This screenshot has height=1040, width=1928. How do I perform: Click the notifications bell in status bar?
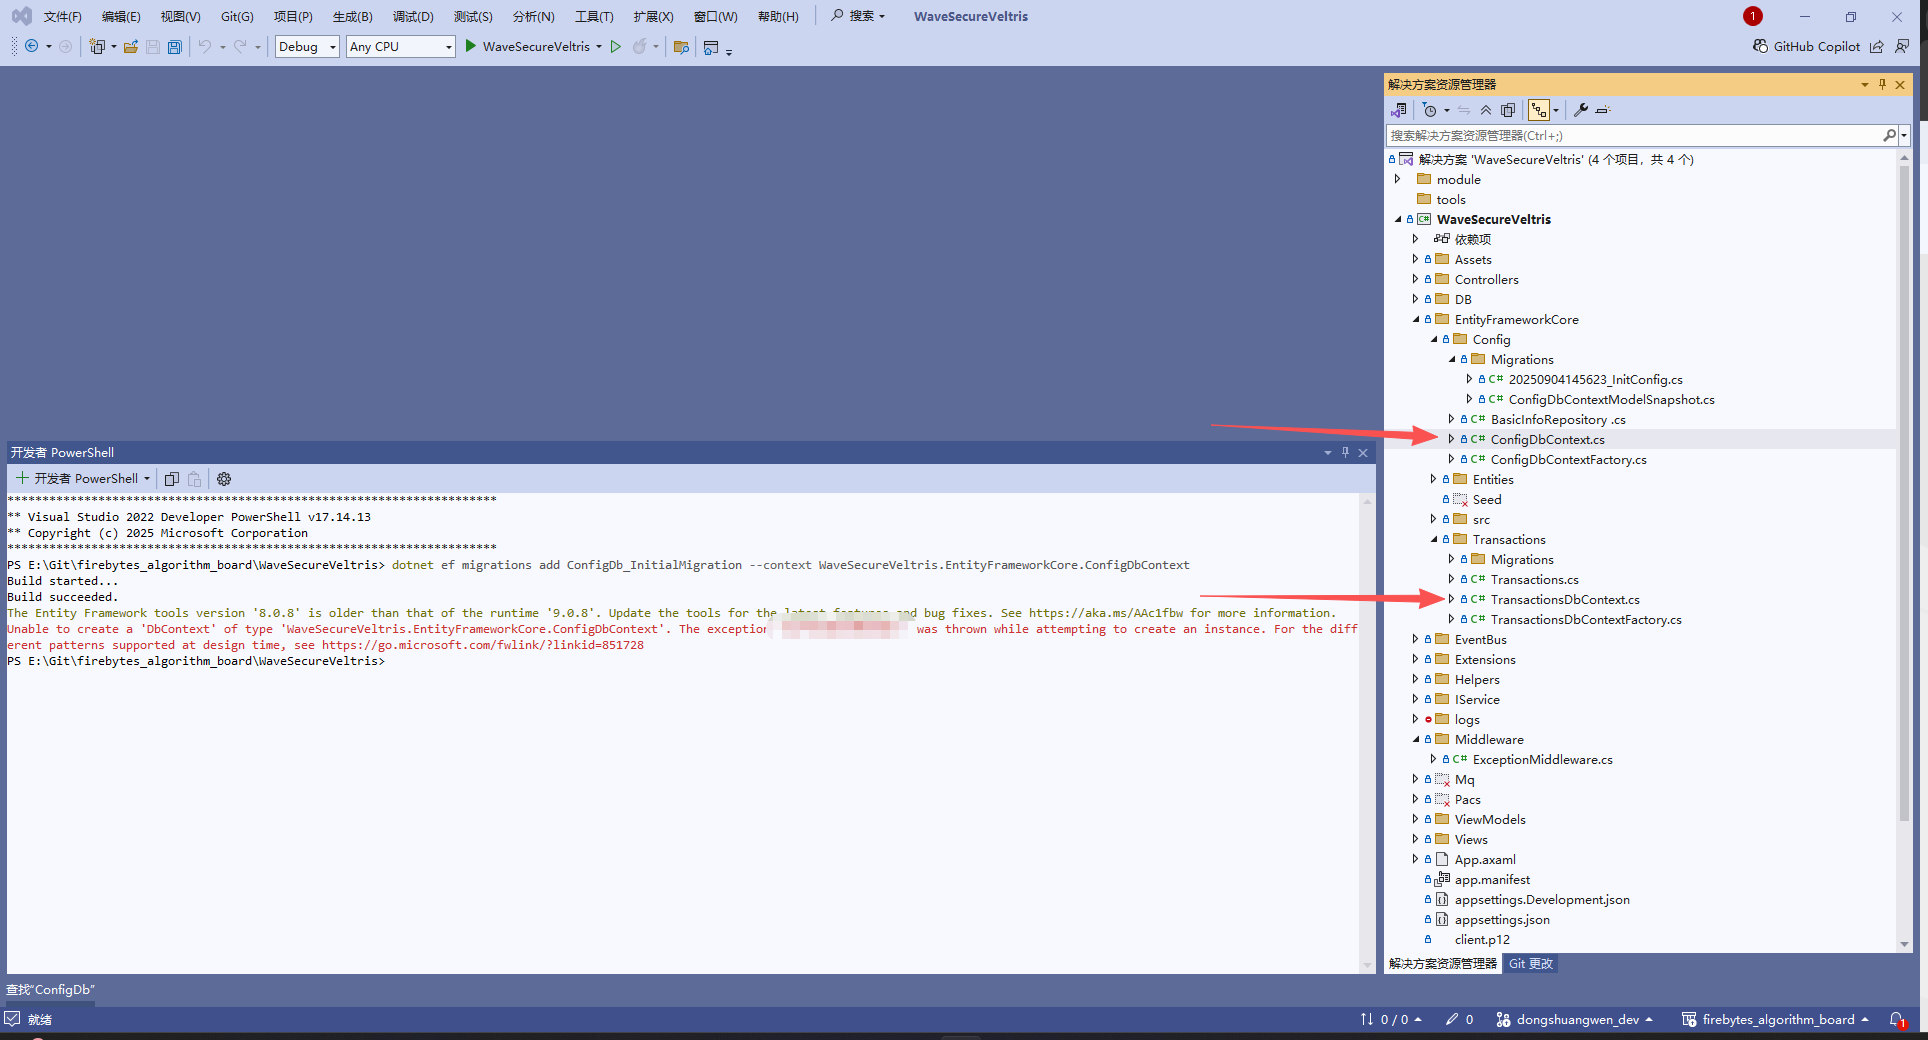click(1897, 1020)
